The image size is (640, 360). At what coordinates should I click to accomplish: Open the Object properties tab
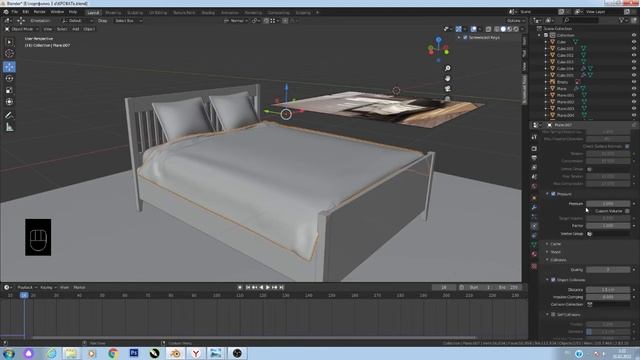click(534, 198)
